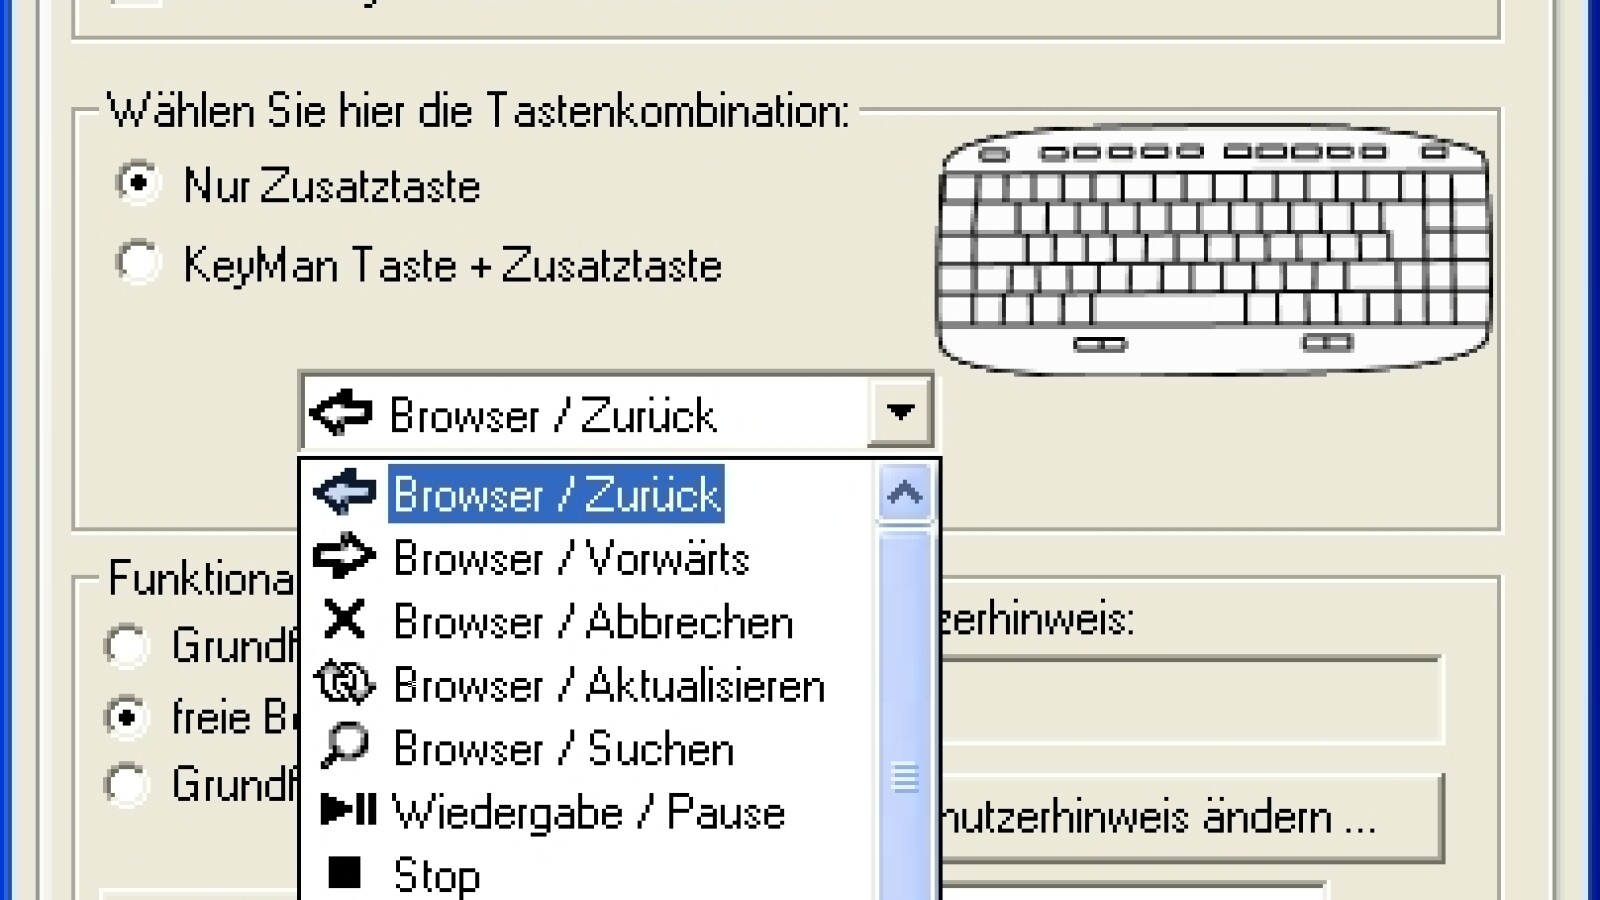The height and width of the screenshot is (900, 1600).
Task: Choose the Wiedergabe / Pause list entry
Action: (x=590, y=811)
